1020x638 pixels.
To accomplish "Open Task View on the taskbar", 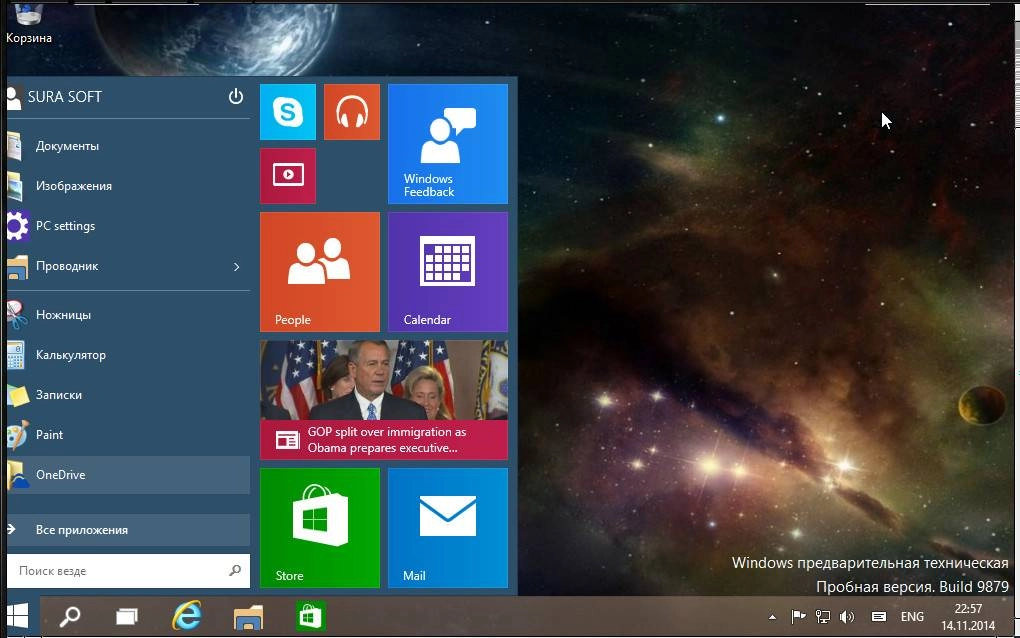I will [x=127, y=616].
